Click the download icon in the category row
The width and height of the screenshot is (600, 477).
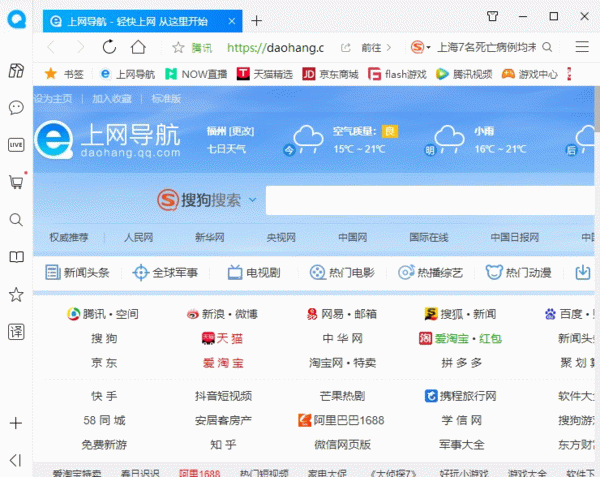[583, 272]
